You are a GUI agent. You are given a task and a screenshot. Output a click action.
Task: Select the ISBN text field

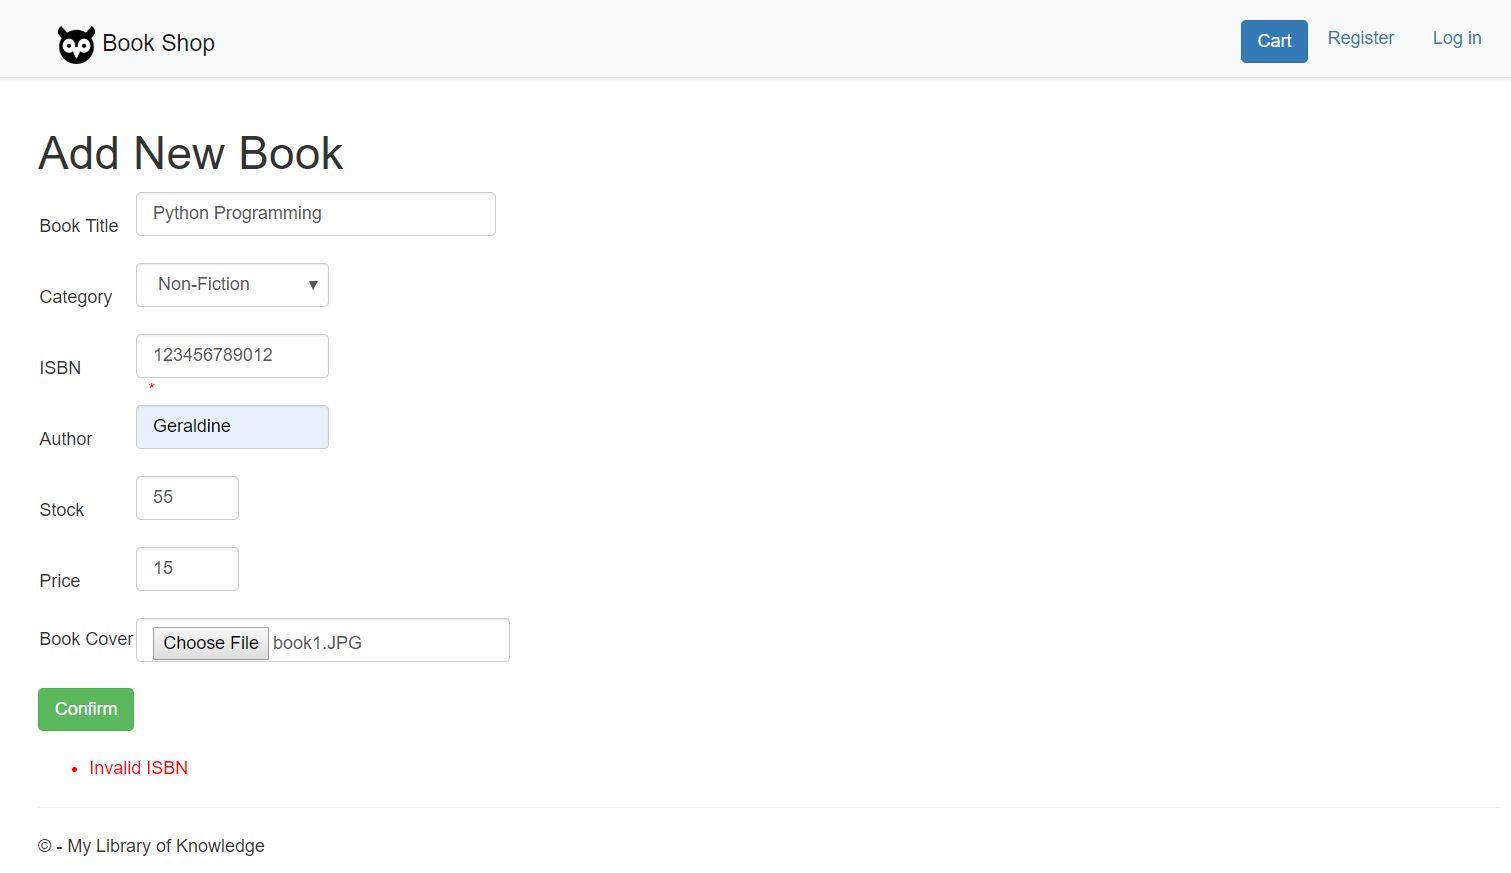(232, 356)
